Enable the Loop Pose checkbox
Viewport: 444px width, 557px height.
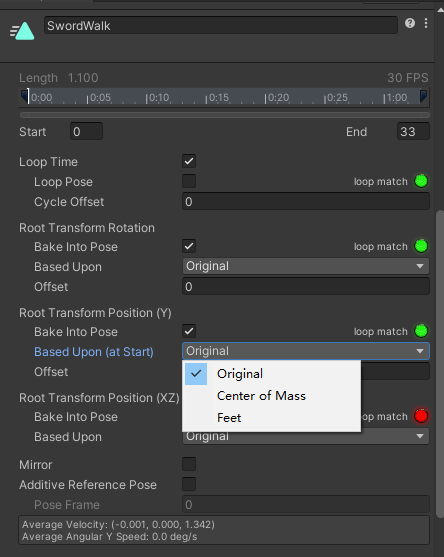[x=189, y=181]
